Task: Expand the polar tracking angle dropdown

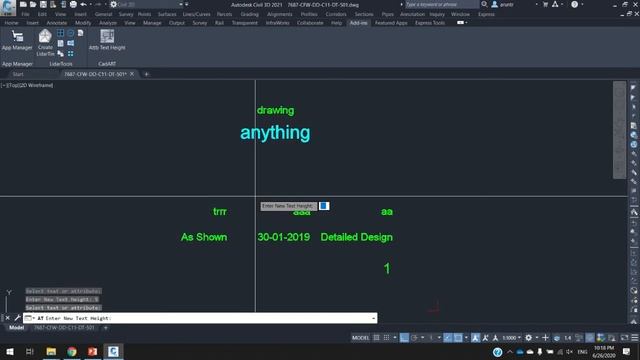Action: coord(422,338)
